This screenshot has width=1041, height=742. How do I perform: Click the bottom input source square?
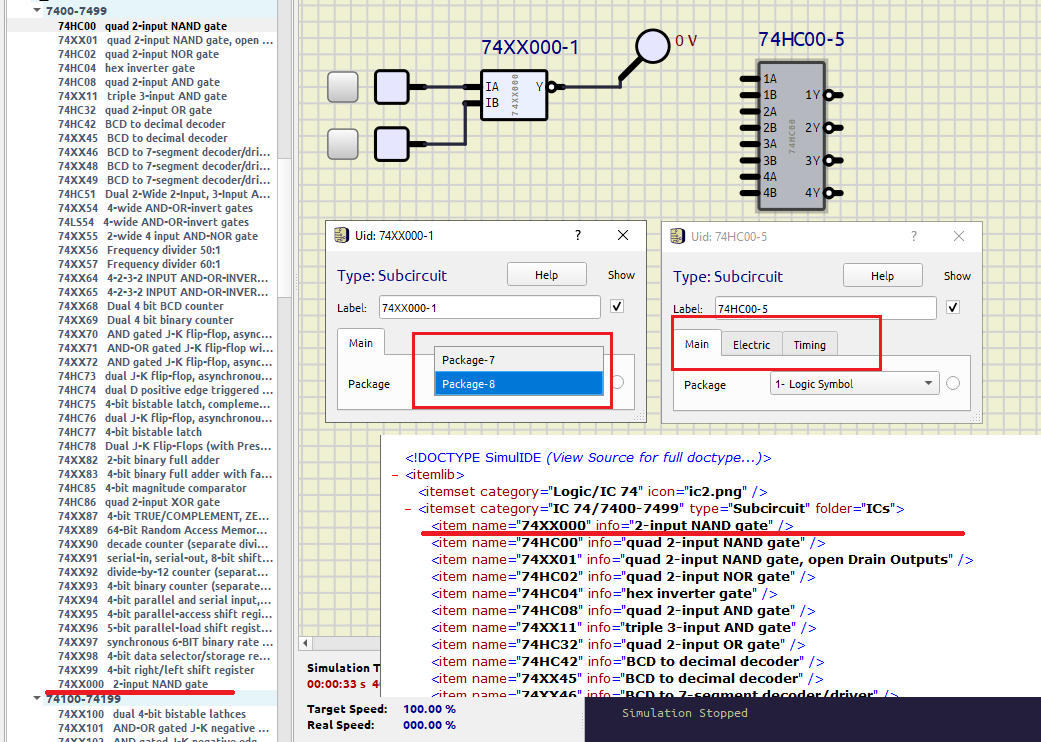pos(342,144)
